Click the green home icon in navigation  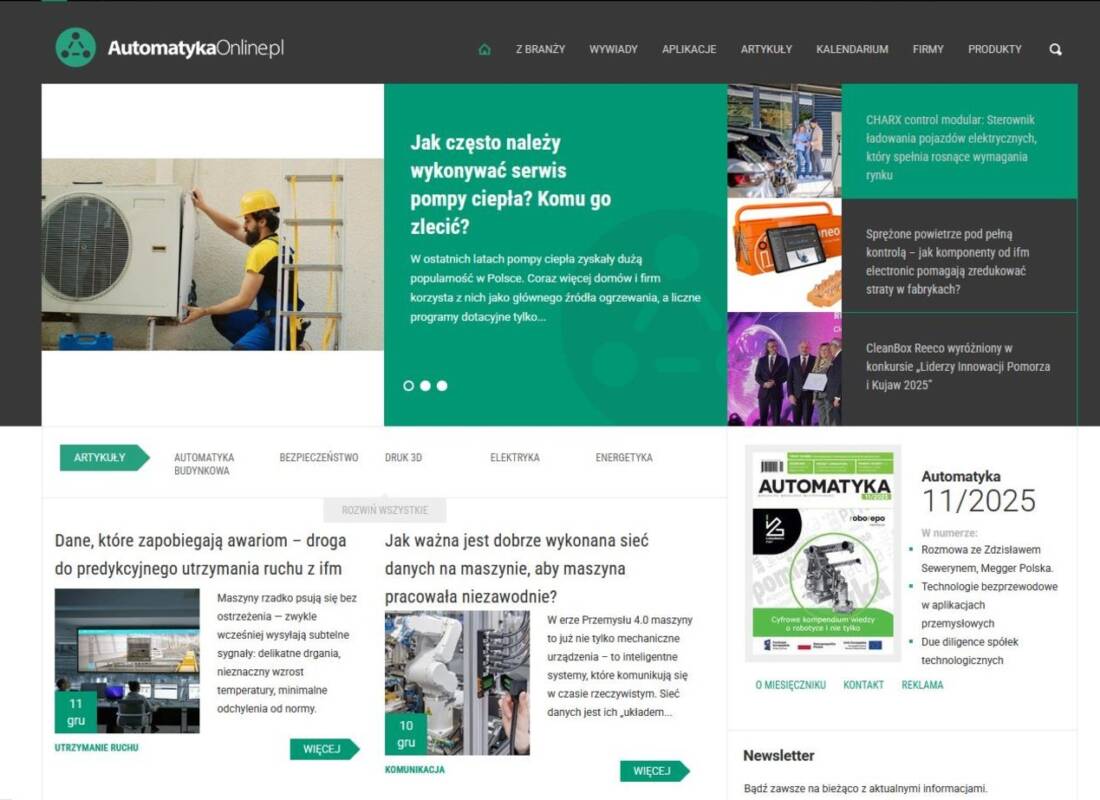pyautogui.click(x=484, y=49)
